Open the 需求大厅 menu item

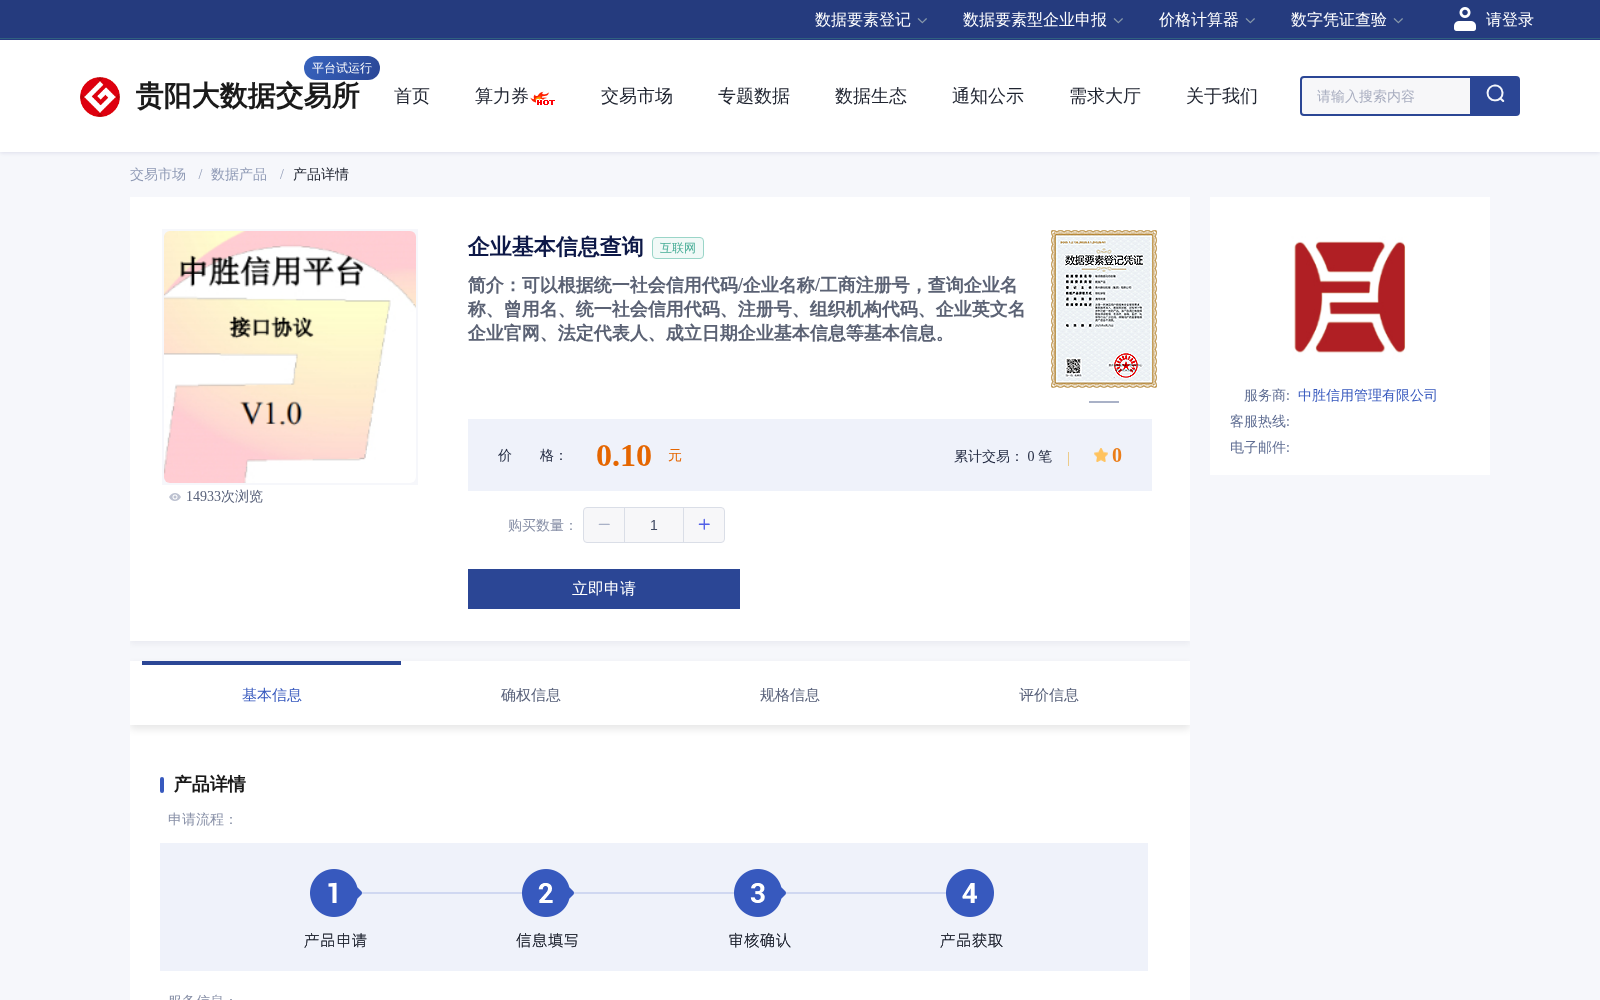(1105, 96)
